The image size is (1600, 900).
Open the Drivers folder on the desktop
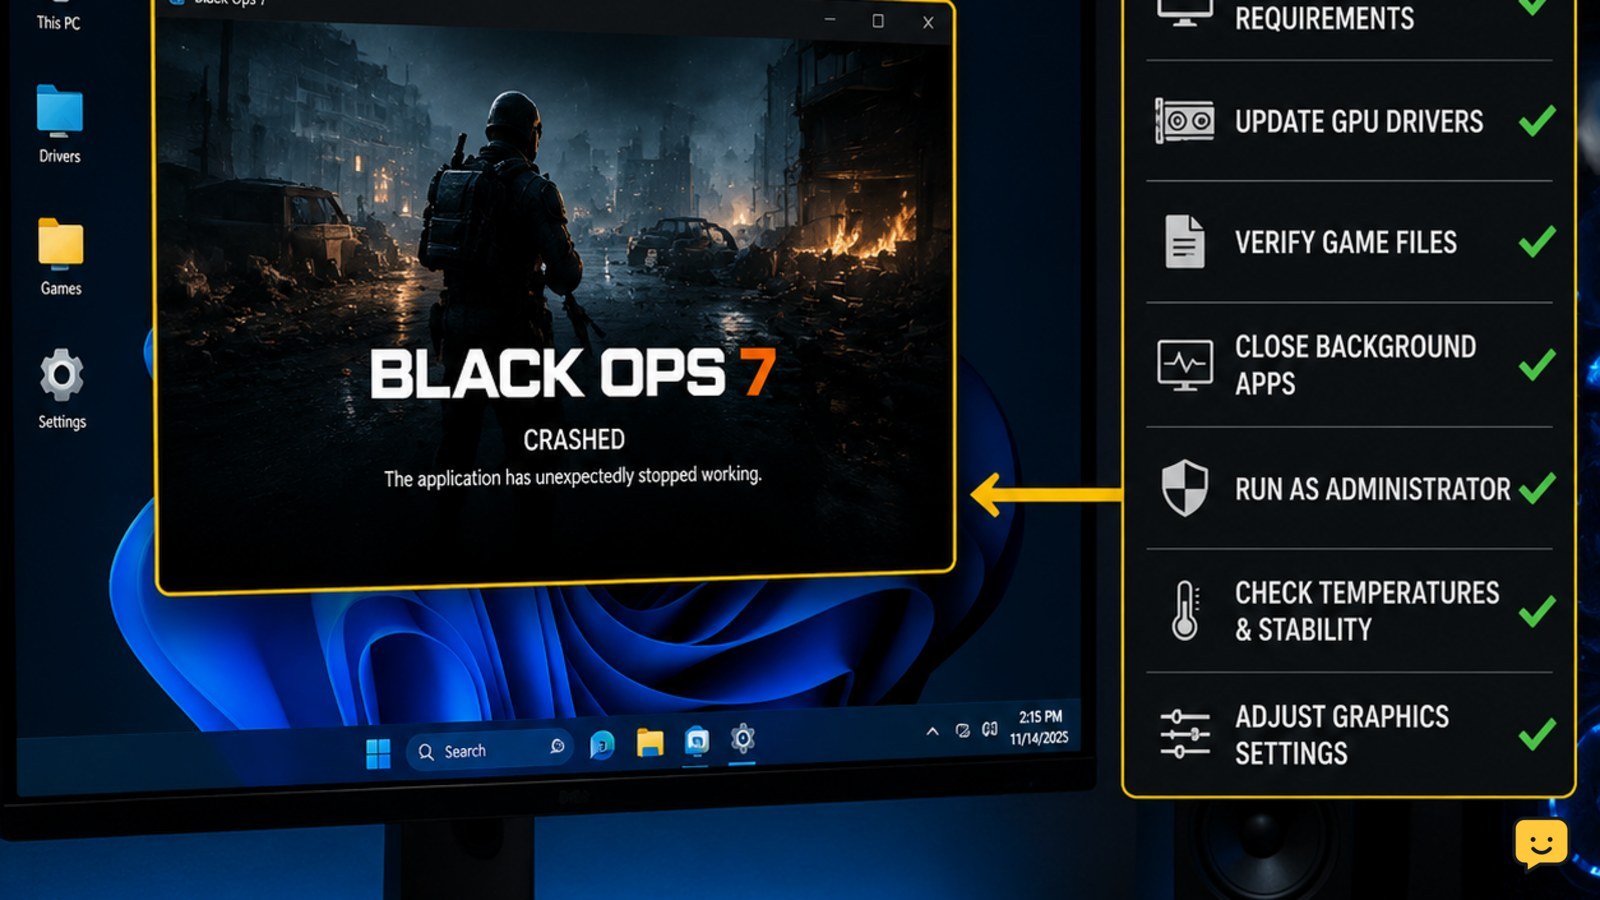pyautogui.click(x=60, y=110)
